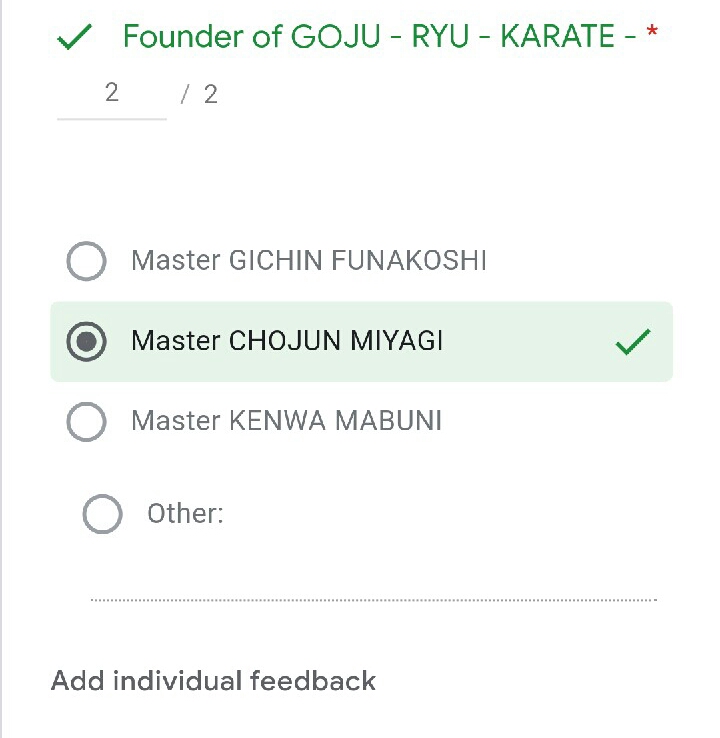Click the maximum points '/ 2' text
The height and width of the screenshot is (738, 720).
coord(200,95)
